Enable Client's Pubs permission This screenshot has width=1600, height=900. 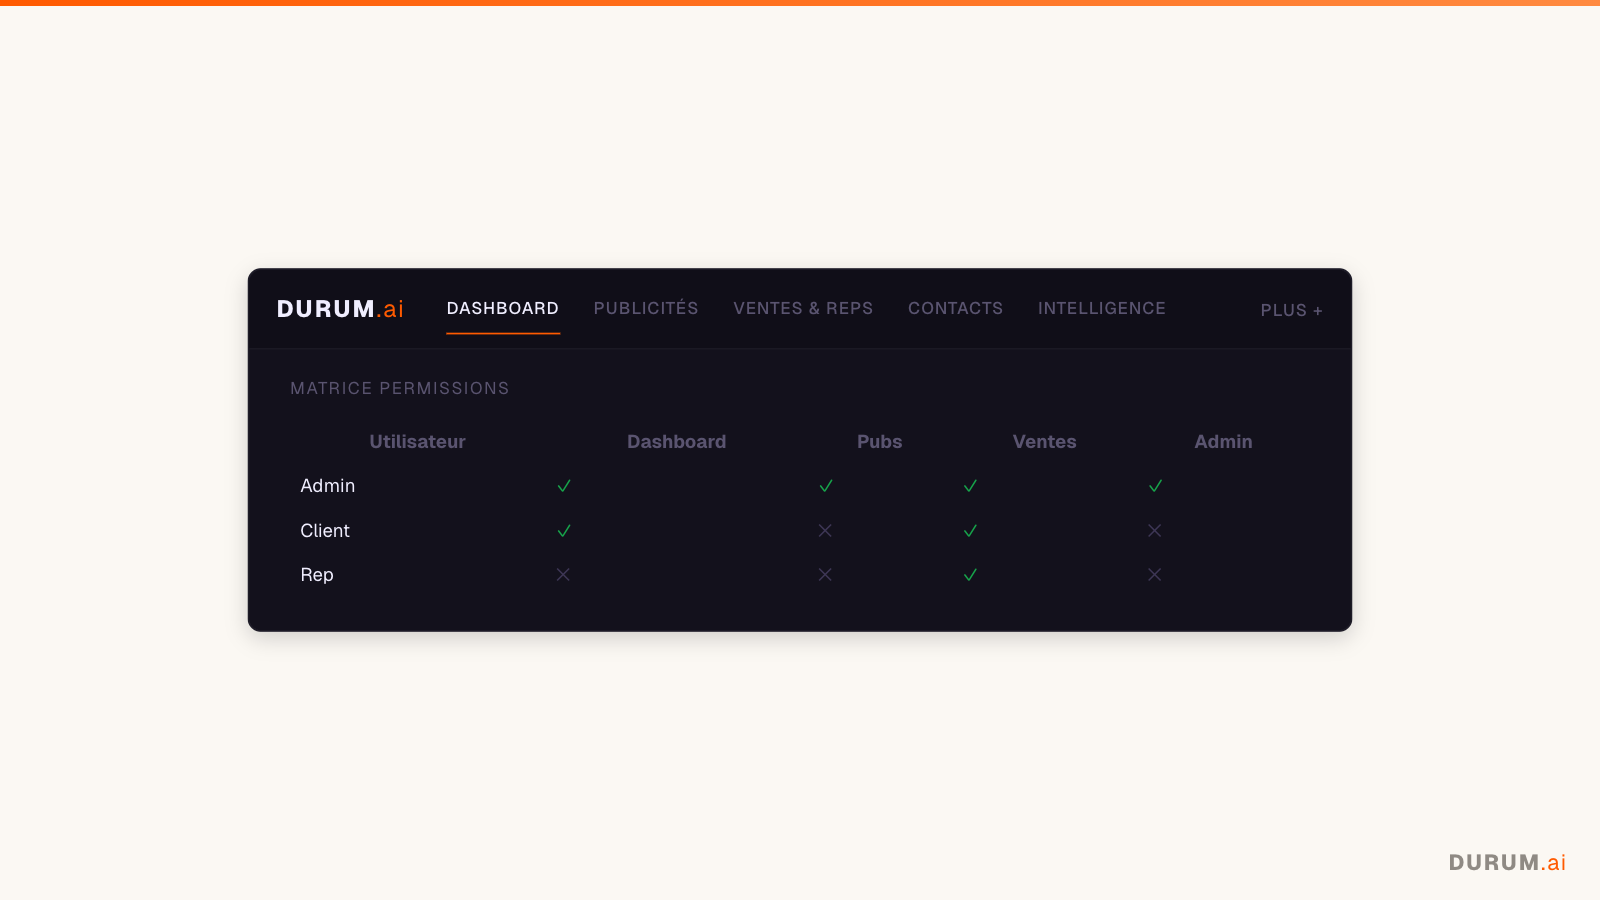[x=825, y=531]
